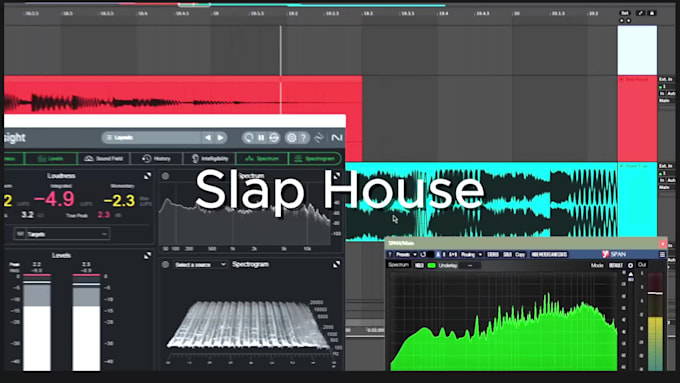Viewport: 680px width, 383px height.
Task: Switch to the Spectrum tab in Insight
Action: 262,159
